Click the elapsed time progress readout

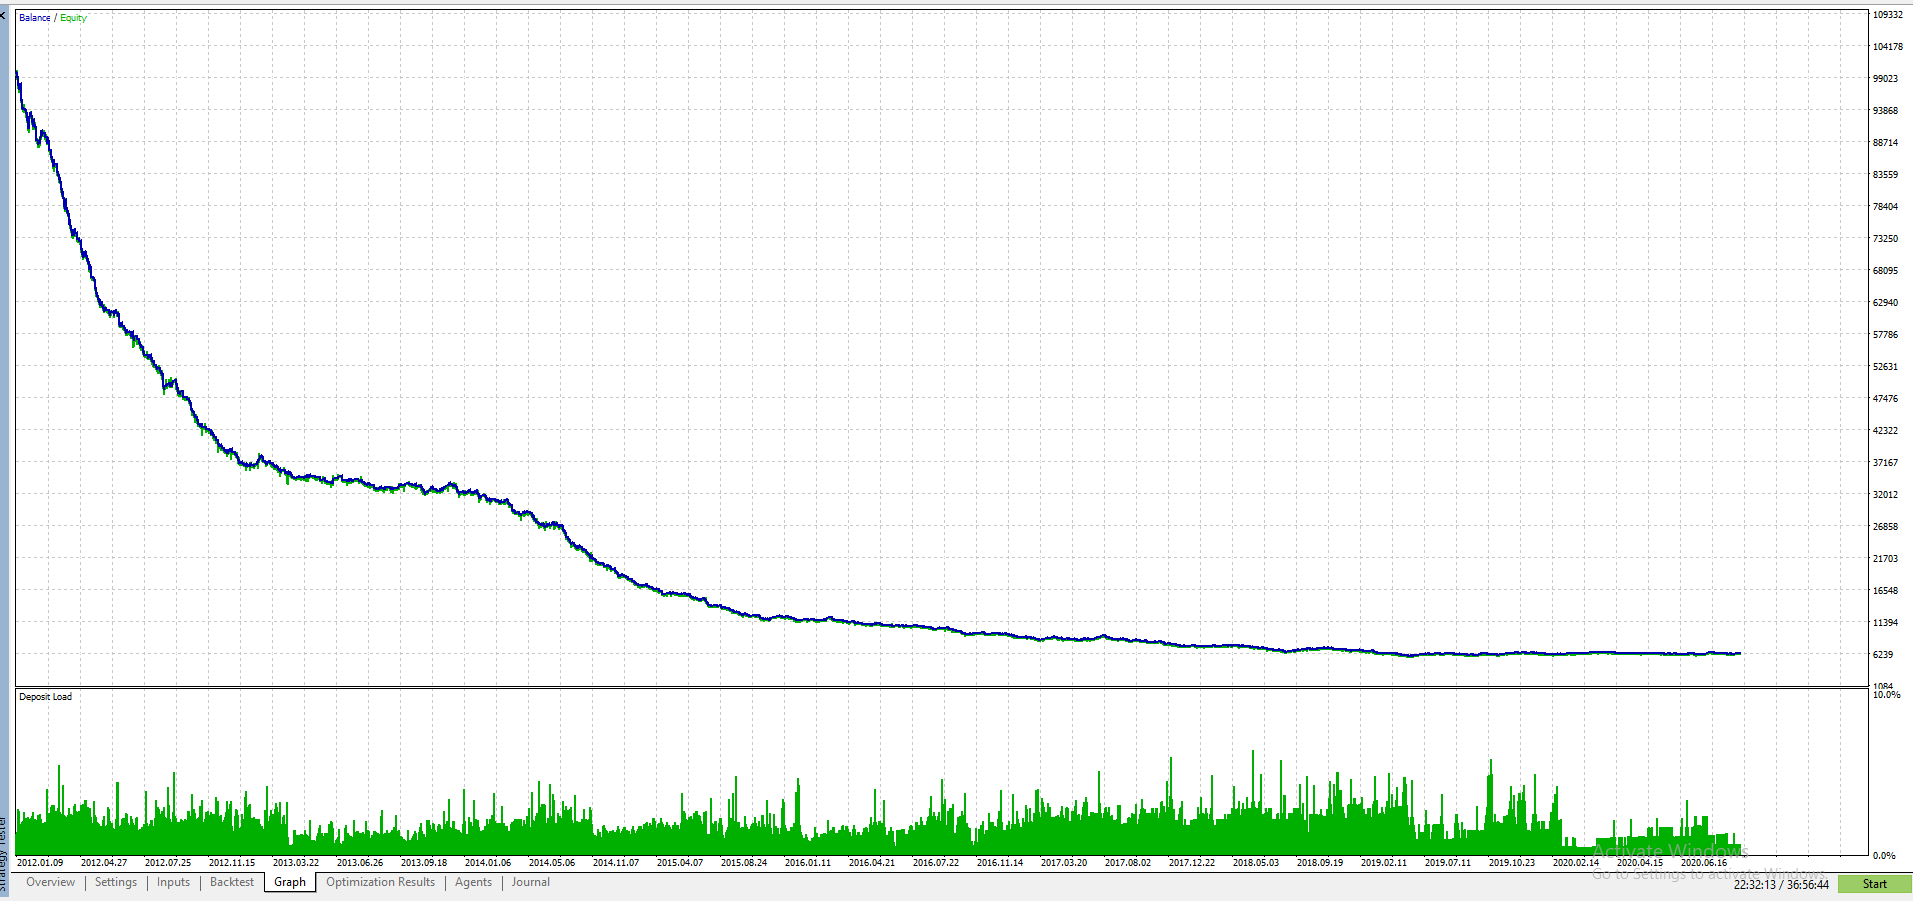(1781, 884)
